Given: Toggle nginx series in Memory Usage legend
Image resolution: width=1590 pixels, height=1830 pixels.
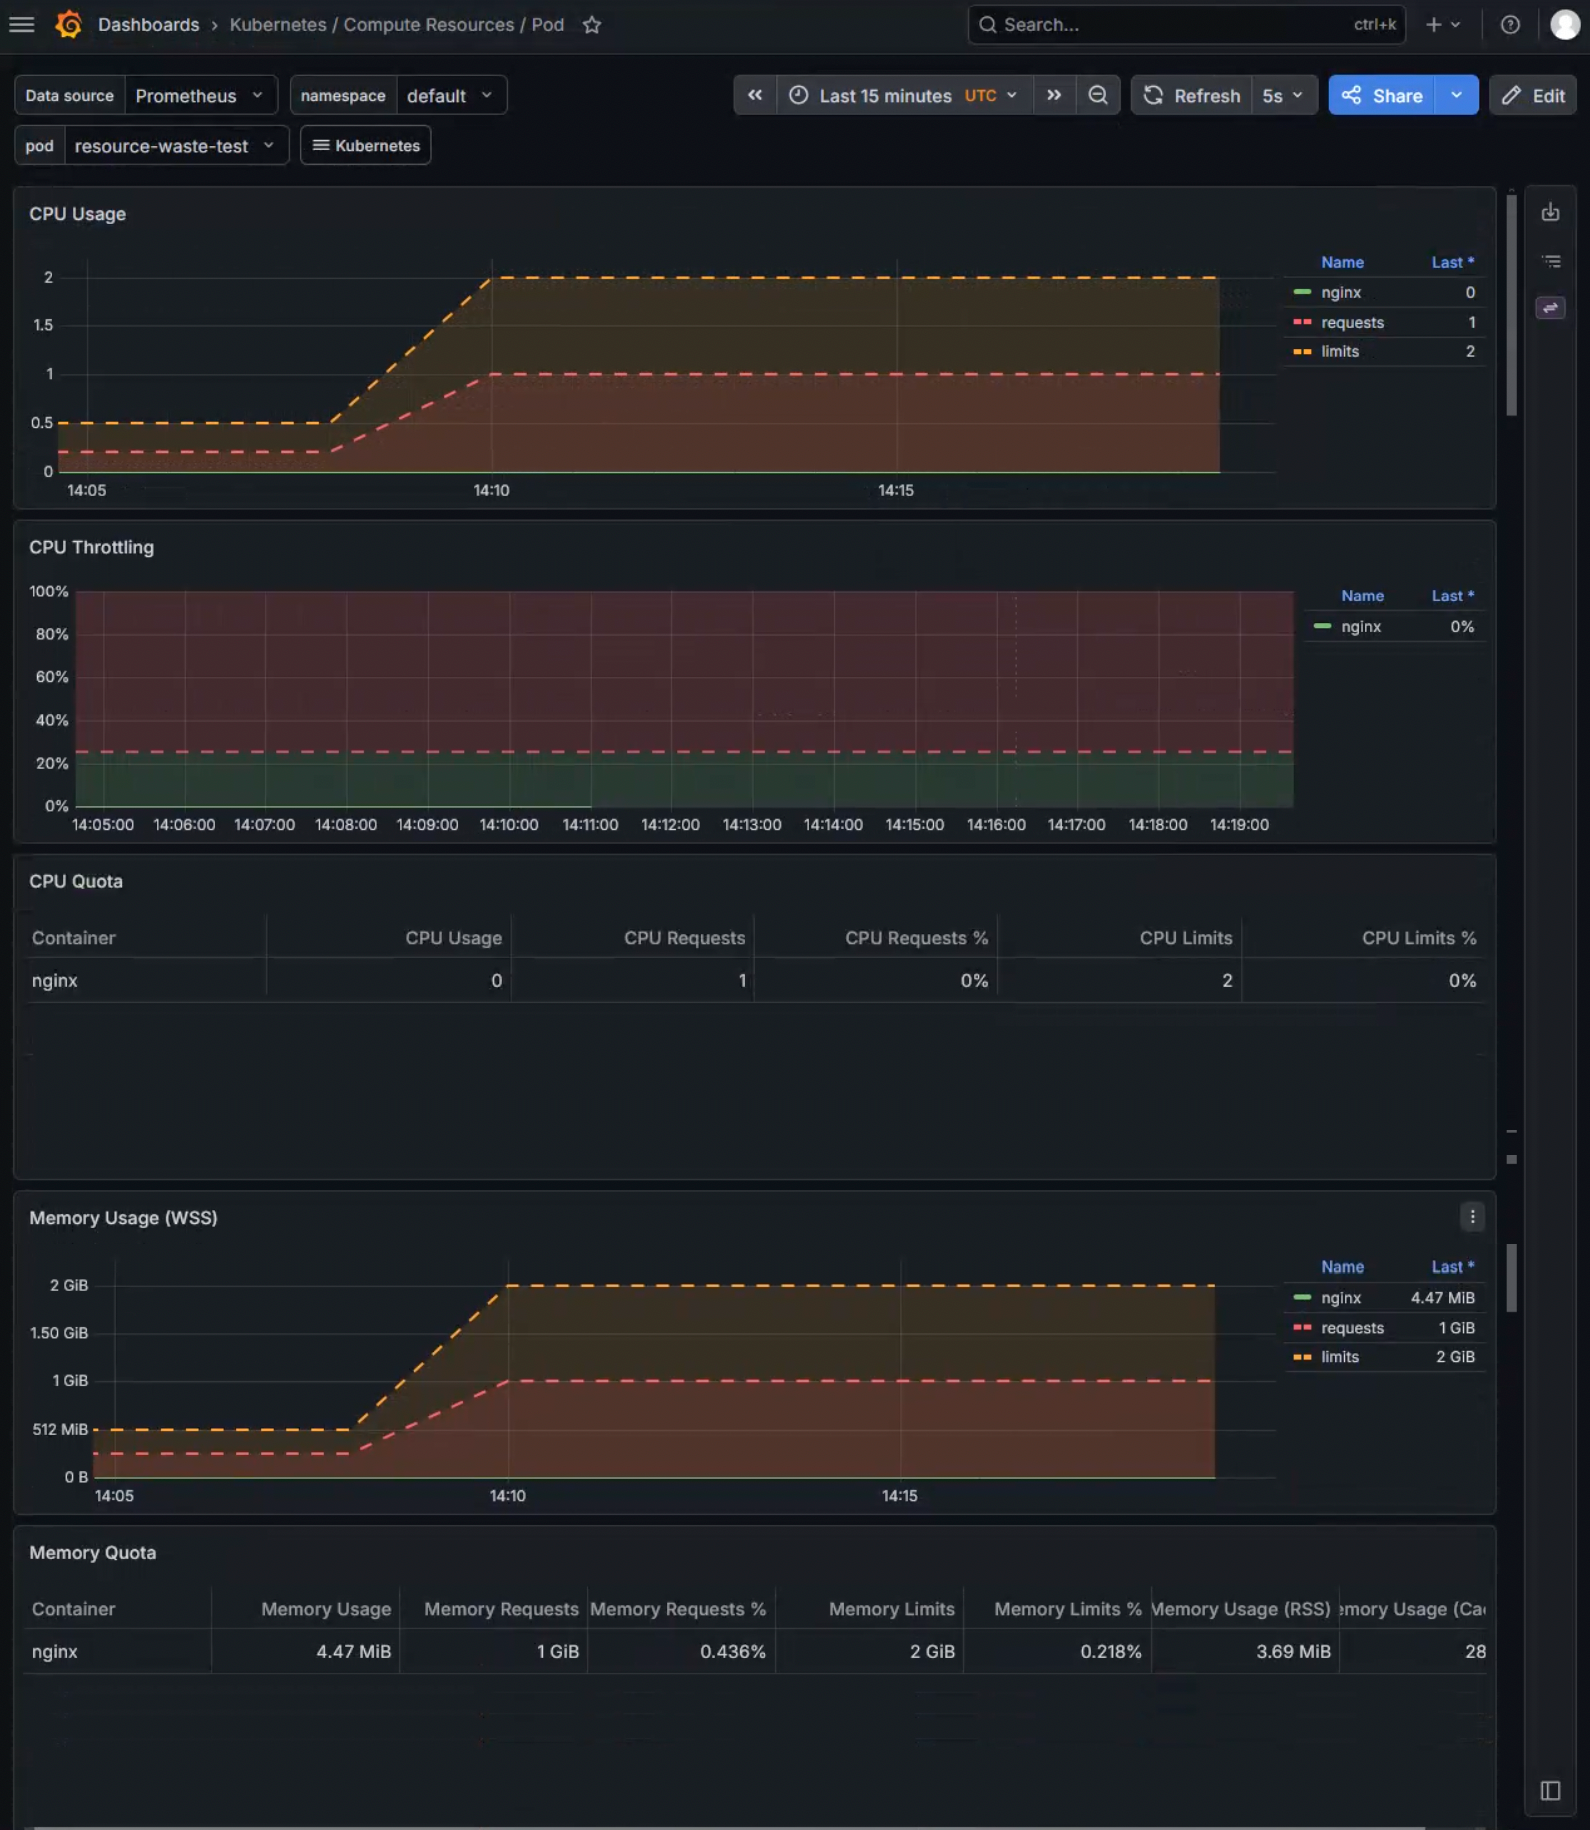Looking at the screenshot, I should pos(1340,1297).
